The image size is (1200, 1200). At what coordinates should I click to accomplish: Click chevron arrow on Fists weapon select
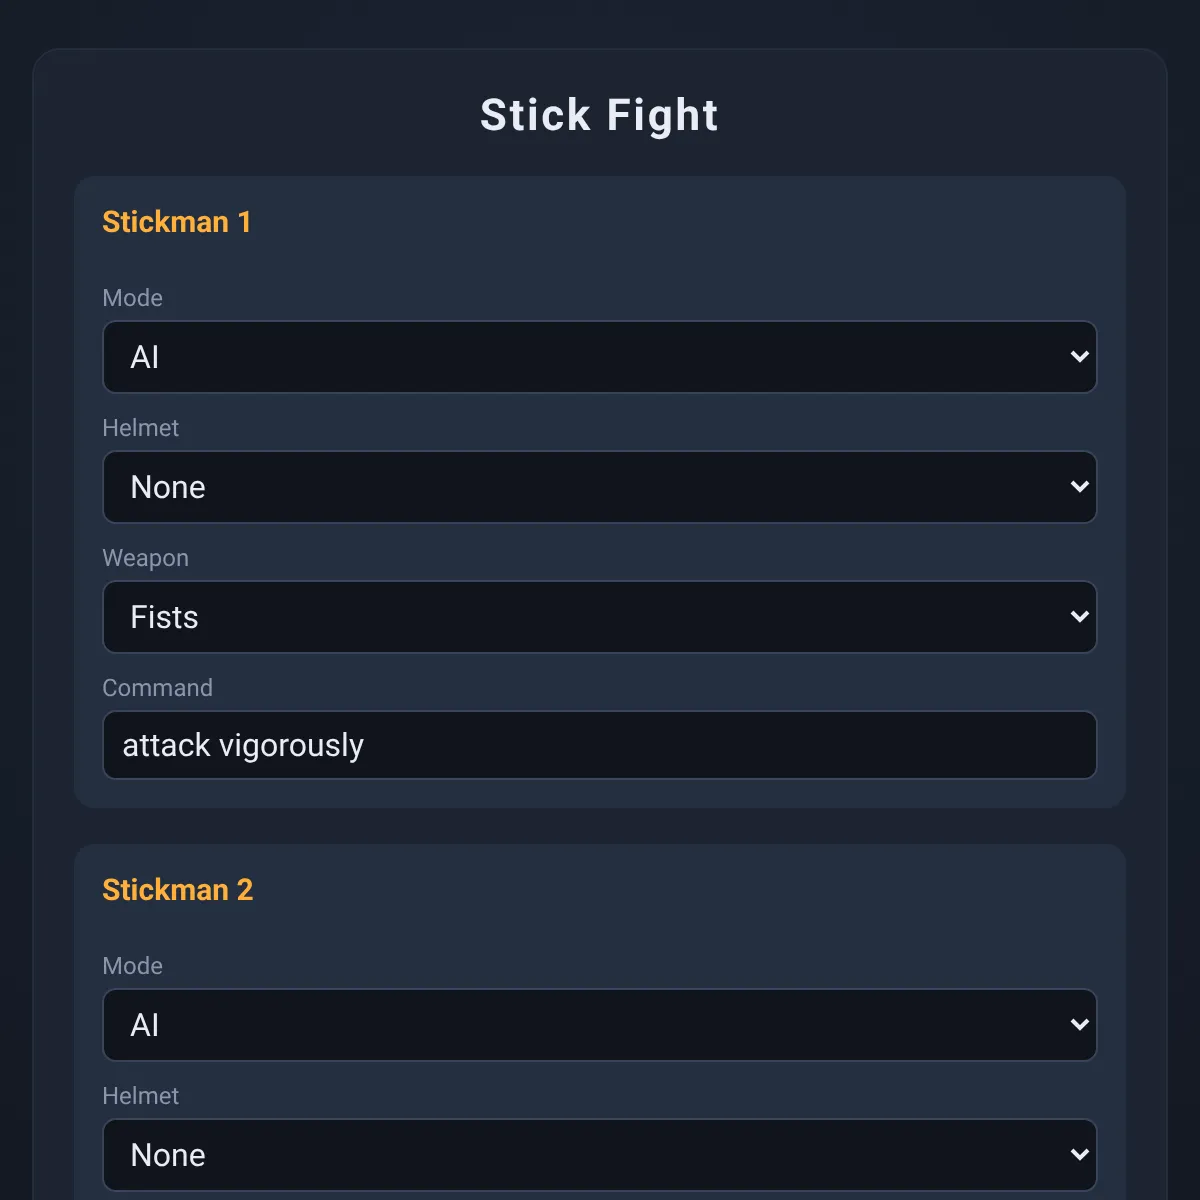[1079, 617]
